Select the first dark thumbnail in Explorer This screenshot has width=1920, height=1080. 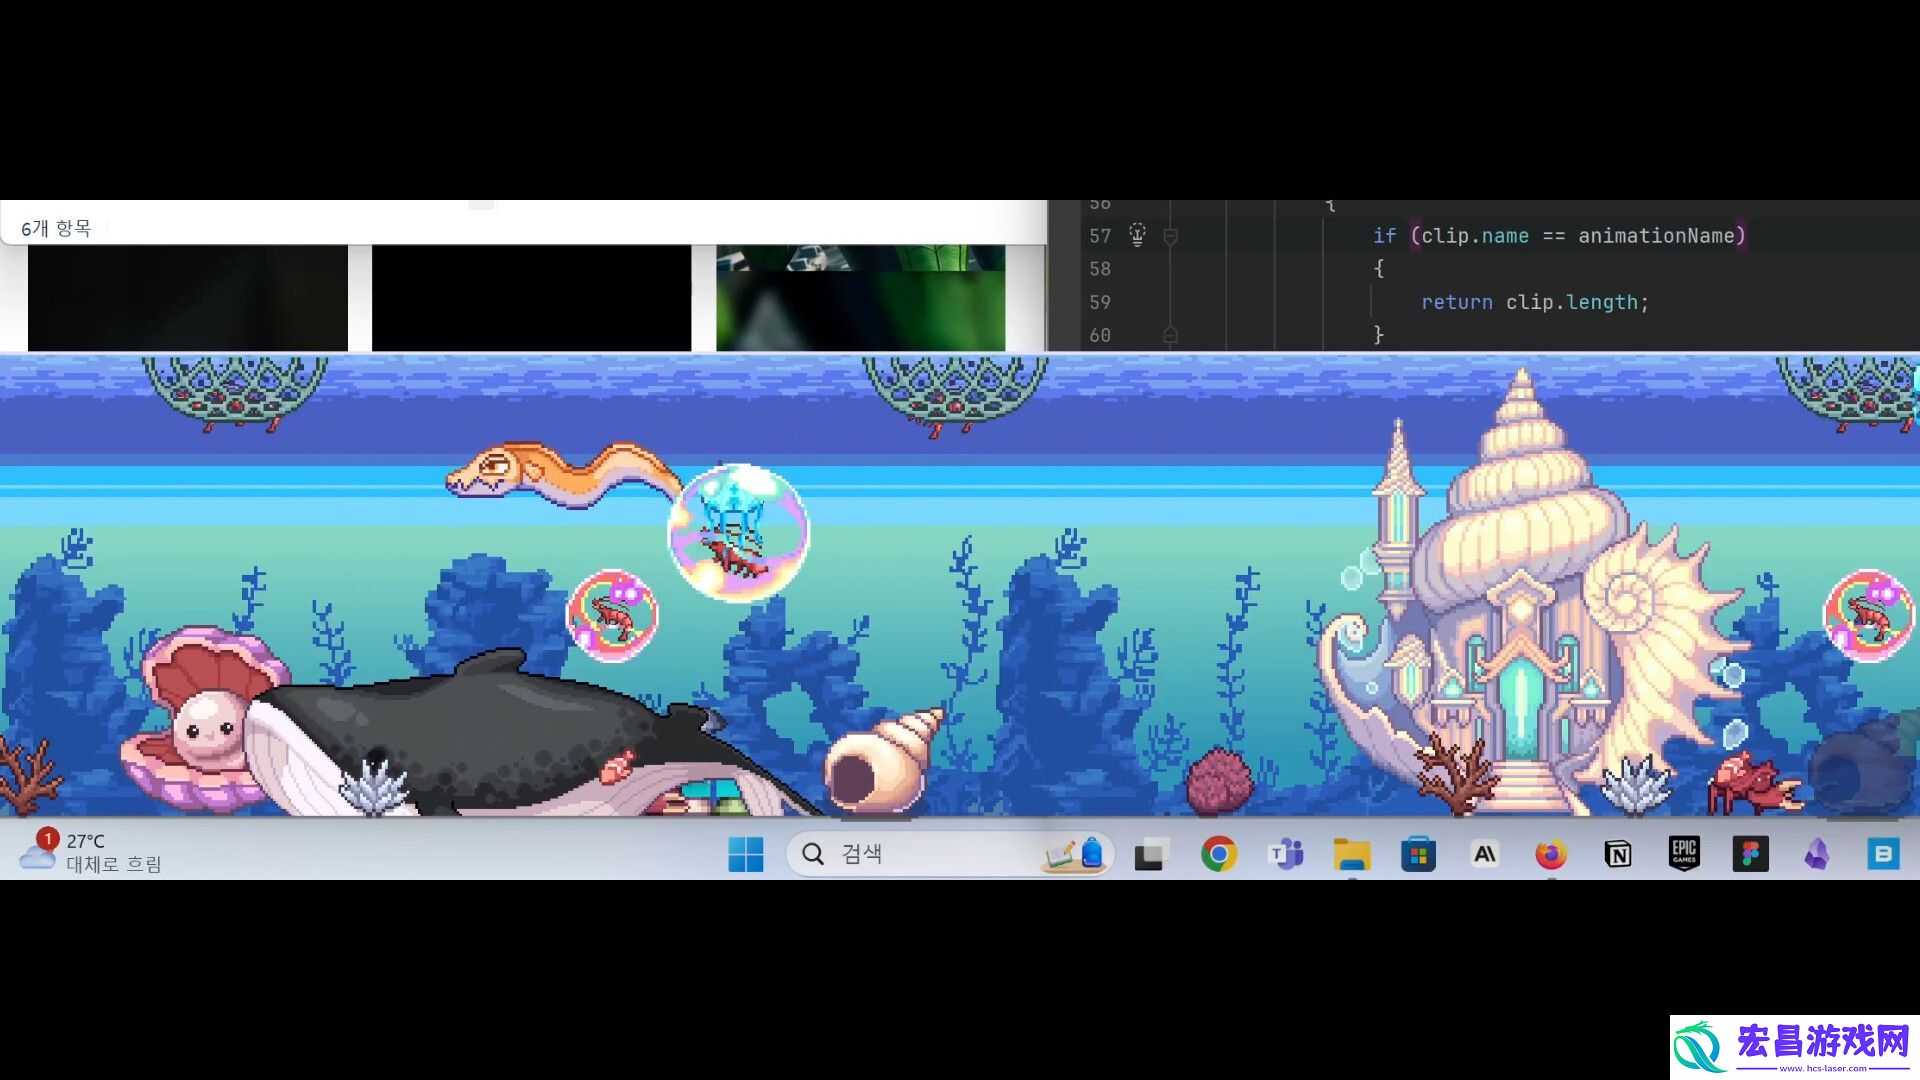click(x=188, y=298)
